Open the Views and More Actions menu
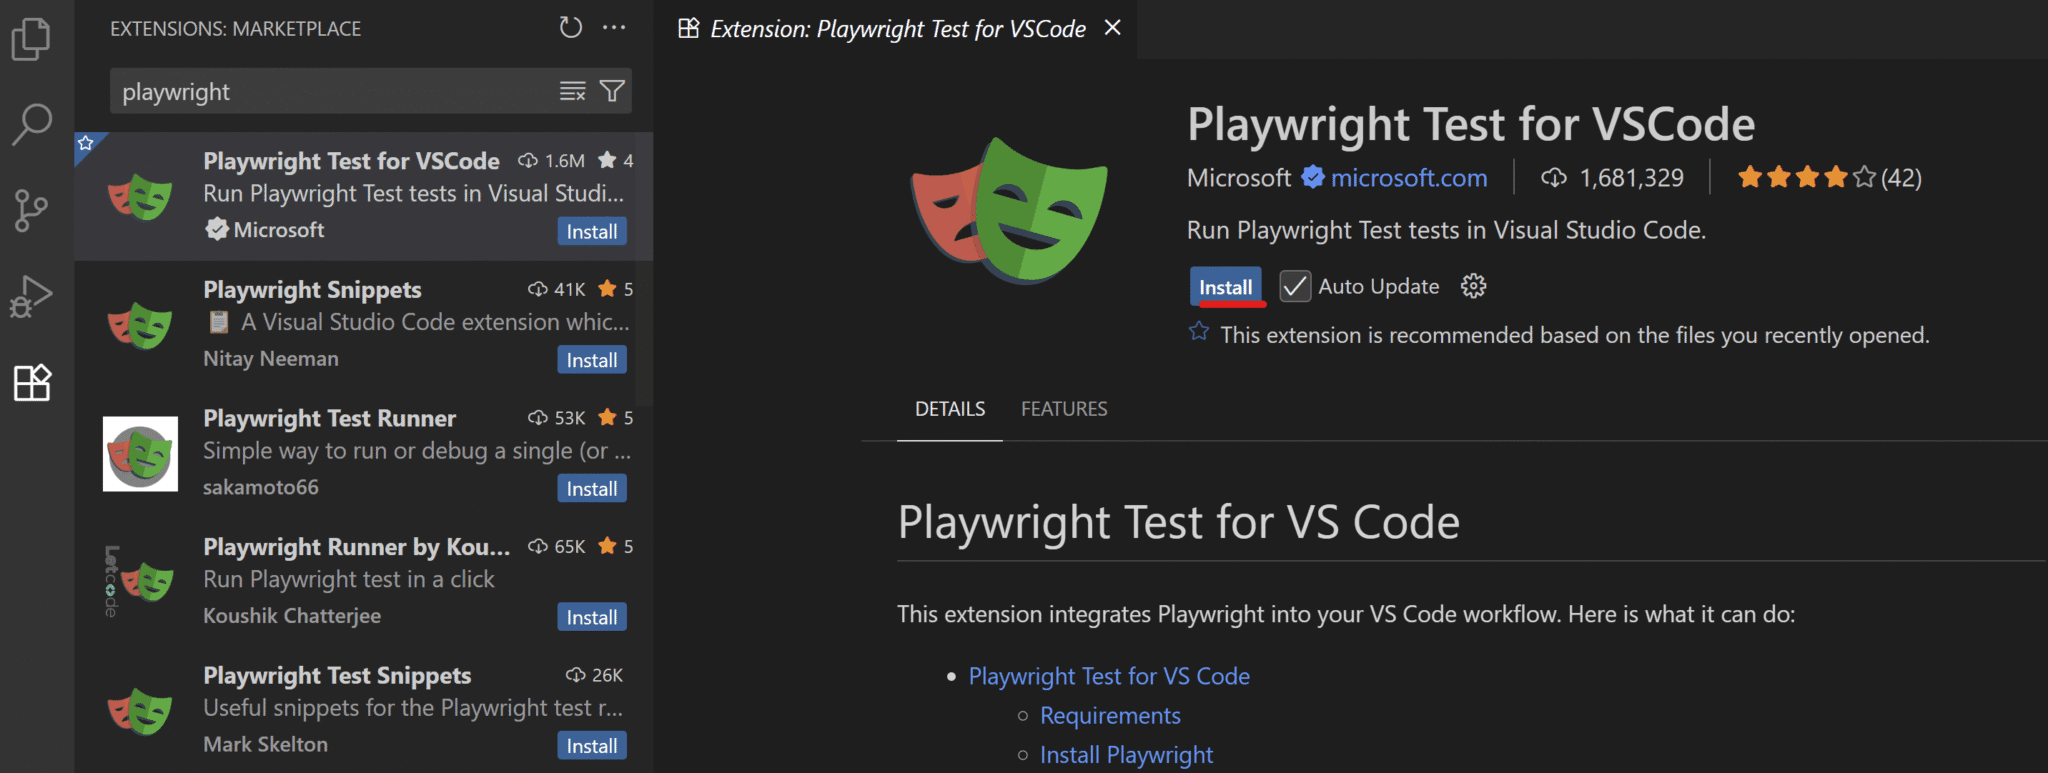 tap(614, 27)
